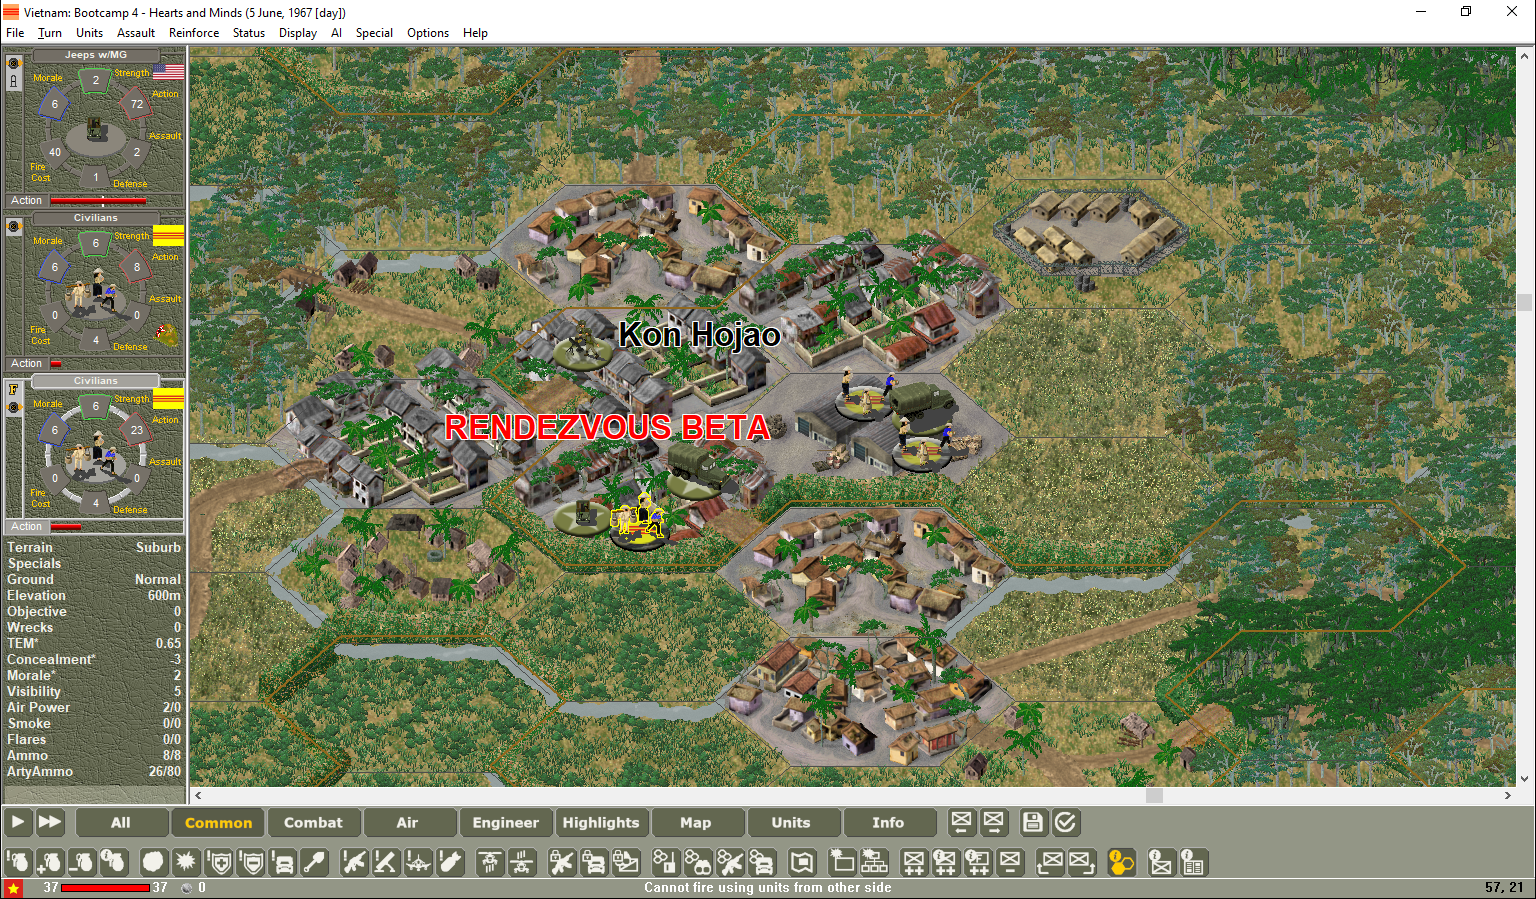Open the Turn menu
Screen dimensions: 1536x899
pos(50,33)
